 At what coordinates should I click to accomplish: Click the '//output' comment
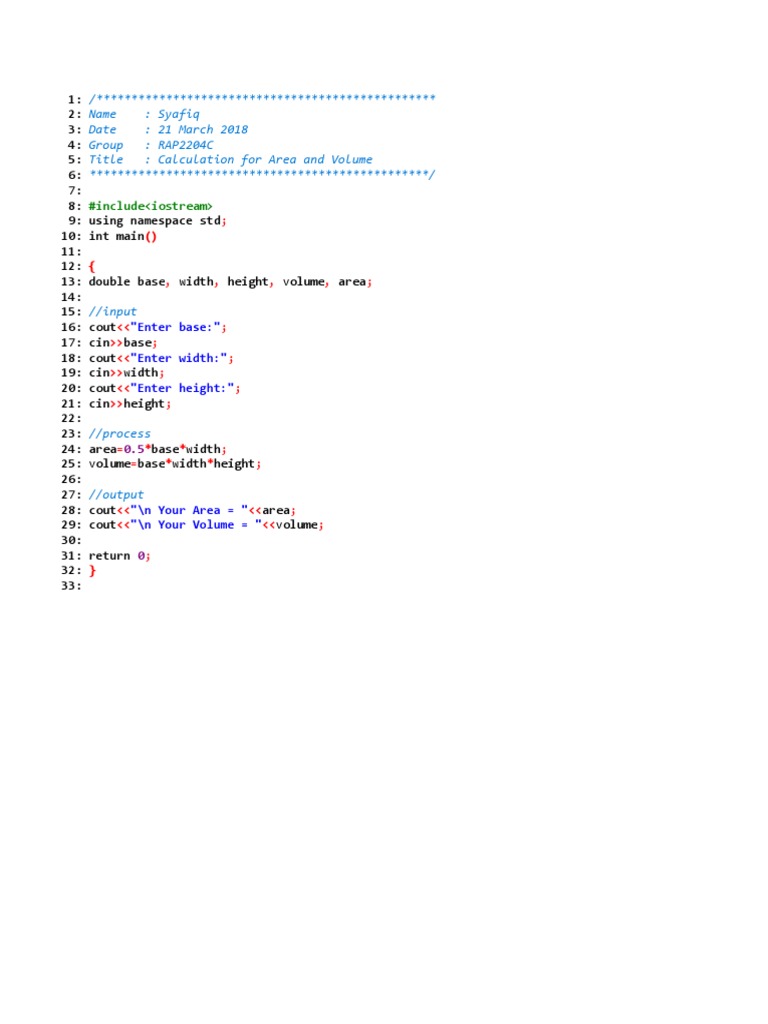(116, 494)
